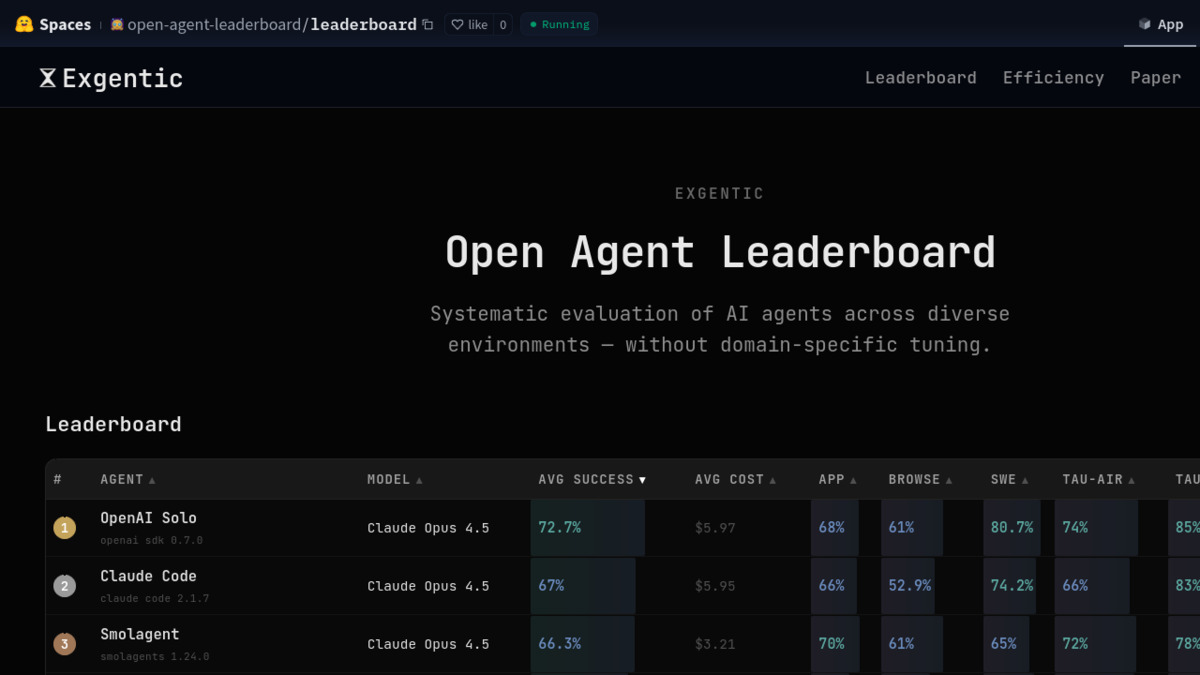Click Claude Opus 4.5 in Smolagent row
This screenshot has width=1200, height=675.
click(x=428, y=644)
